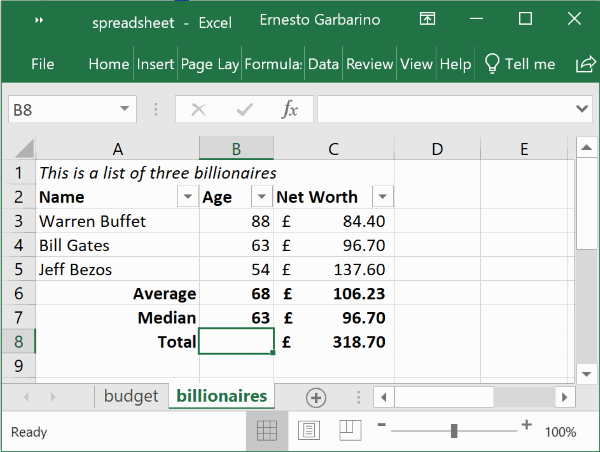The image size is (600, 452).
Task: Open Ribbon Display Options icon
Action: pyautogui.click(x=427, y=19)
